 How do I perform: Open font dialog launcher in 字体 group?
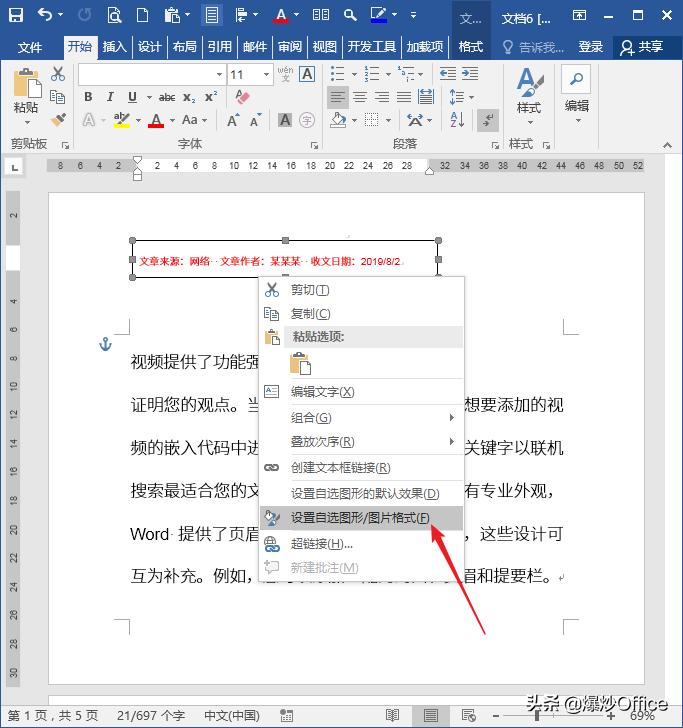(314, 145)
